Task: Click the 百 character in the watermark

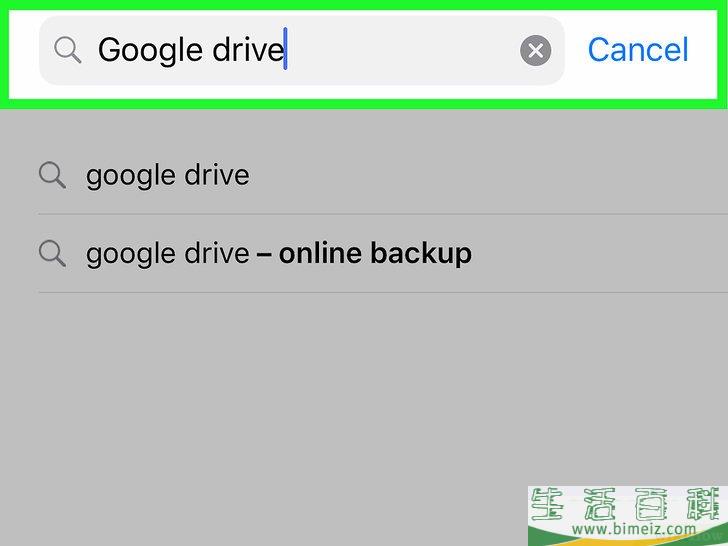Action: (x=651, y=504)
